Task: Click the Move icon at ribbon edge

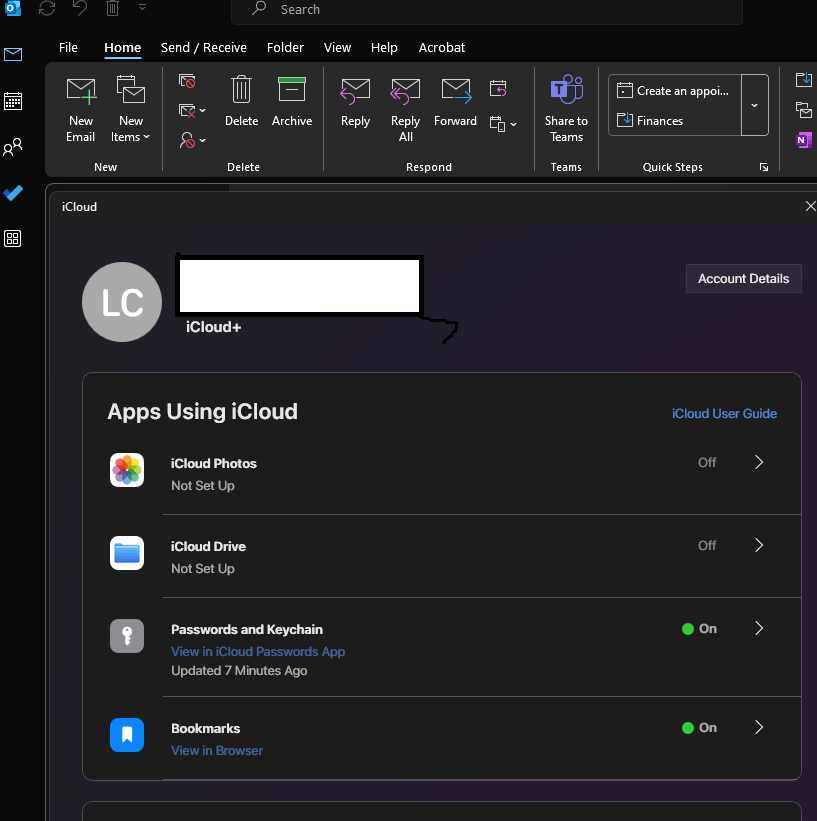Action: click(x=803, y=80)
